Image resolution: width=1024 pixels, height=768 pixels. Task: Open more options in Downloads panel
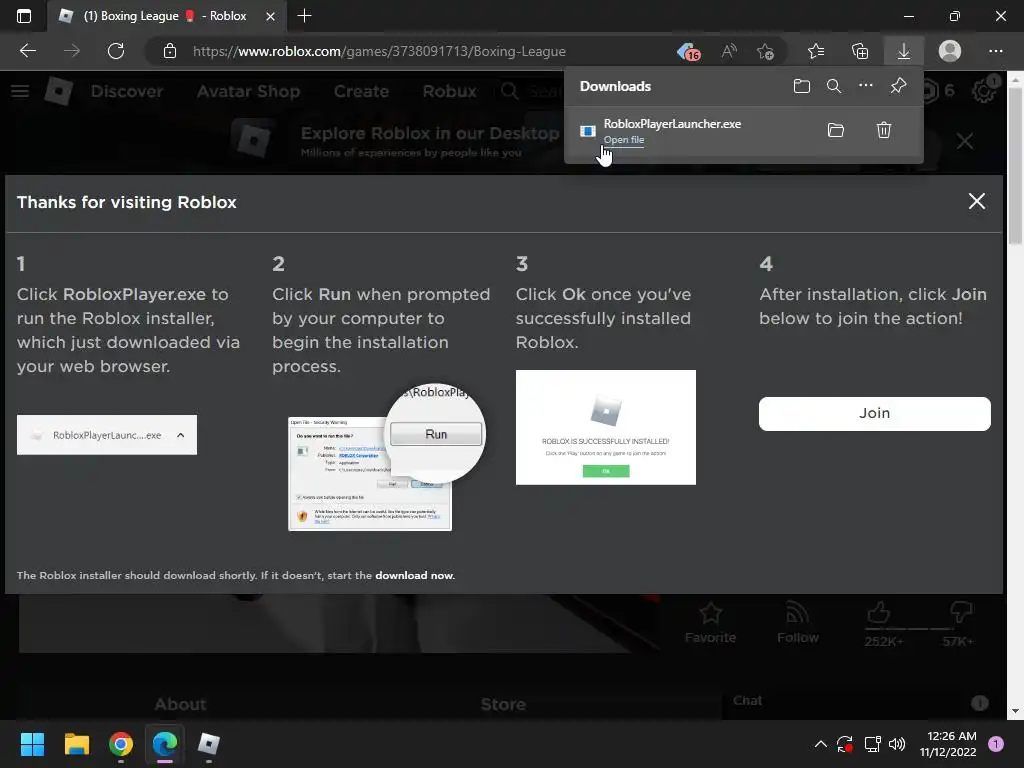tap(866, 86)
